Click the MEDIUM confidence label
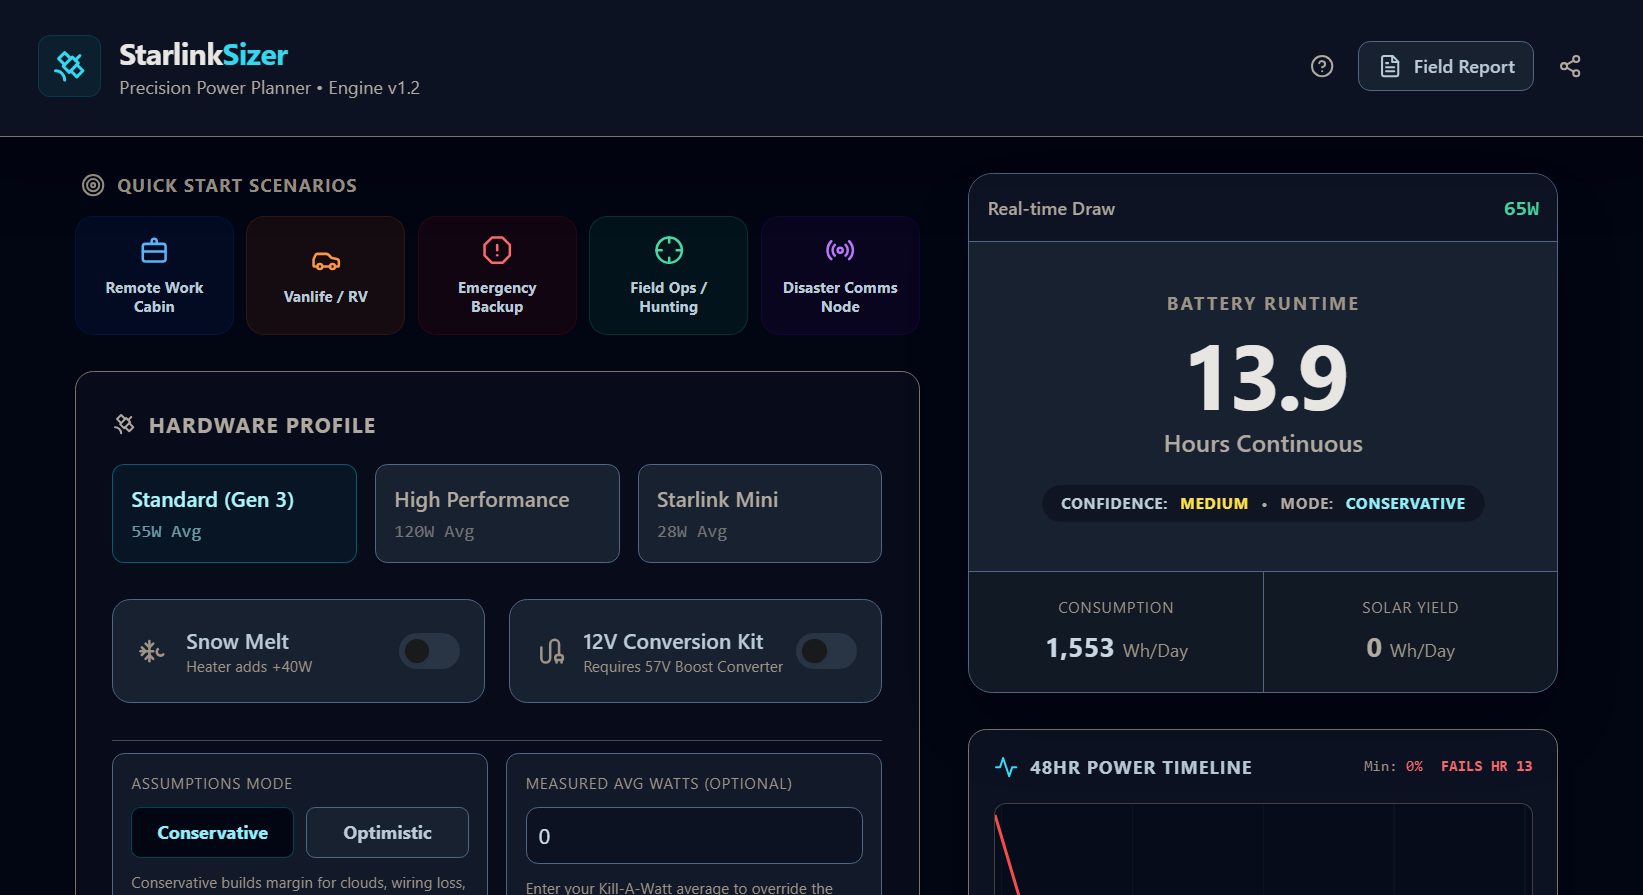Image resolution: width=1643 pixels, height=895 pixels. pos(1214,503)
